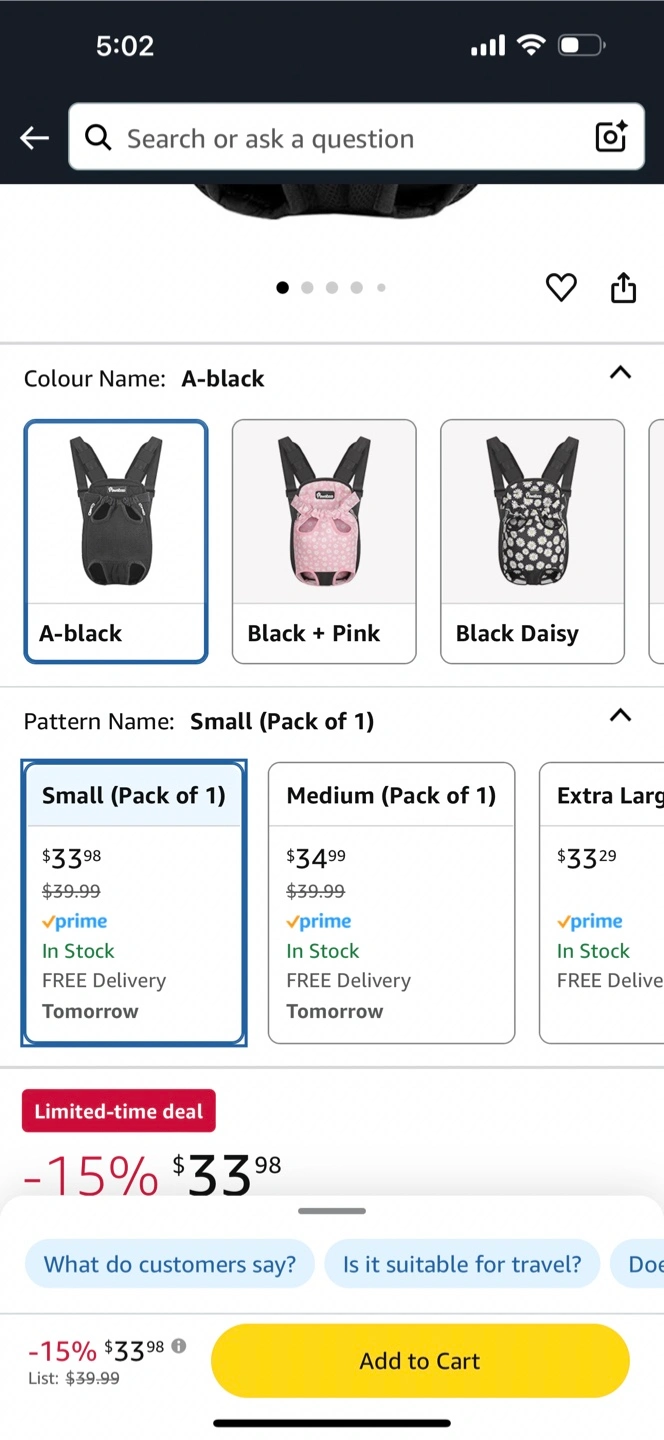Focus the search or ask a question field

click(x=340, y=138)
